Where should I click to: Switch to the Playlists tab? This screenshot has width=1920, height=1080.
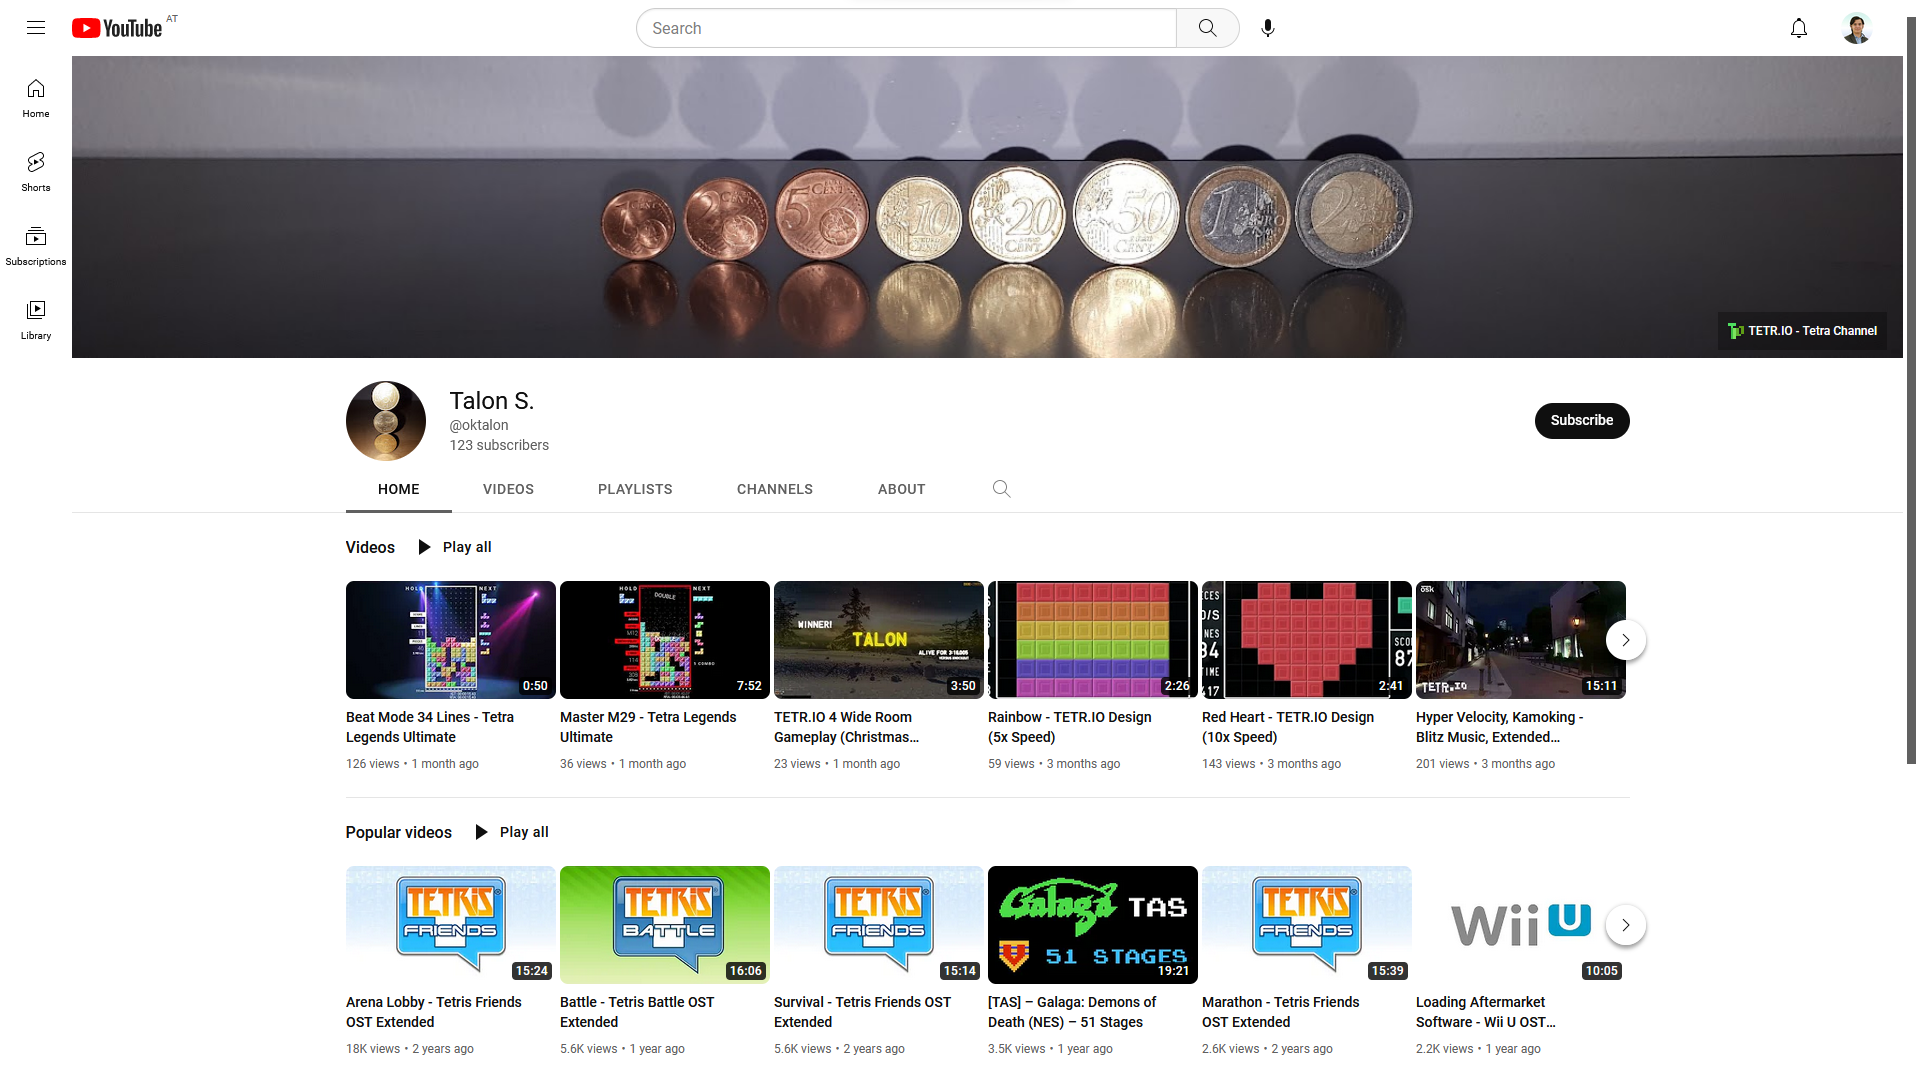635,489
